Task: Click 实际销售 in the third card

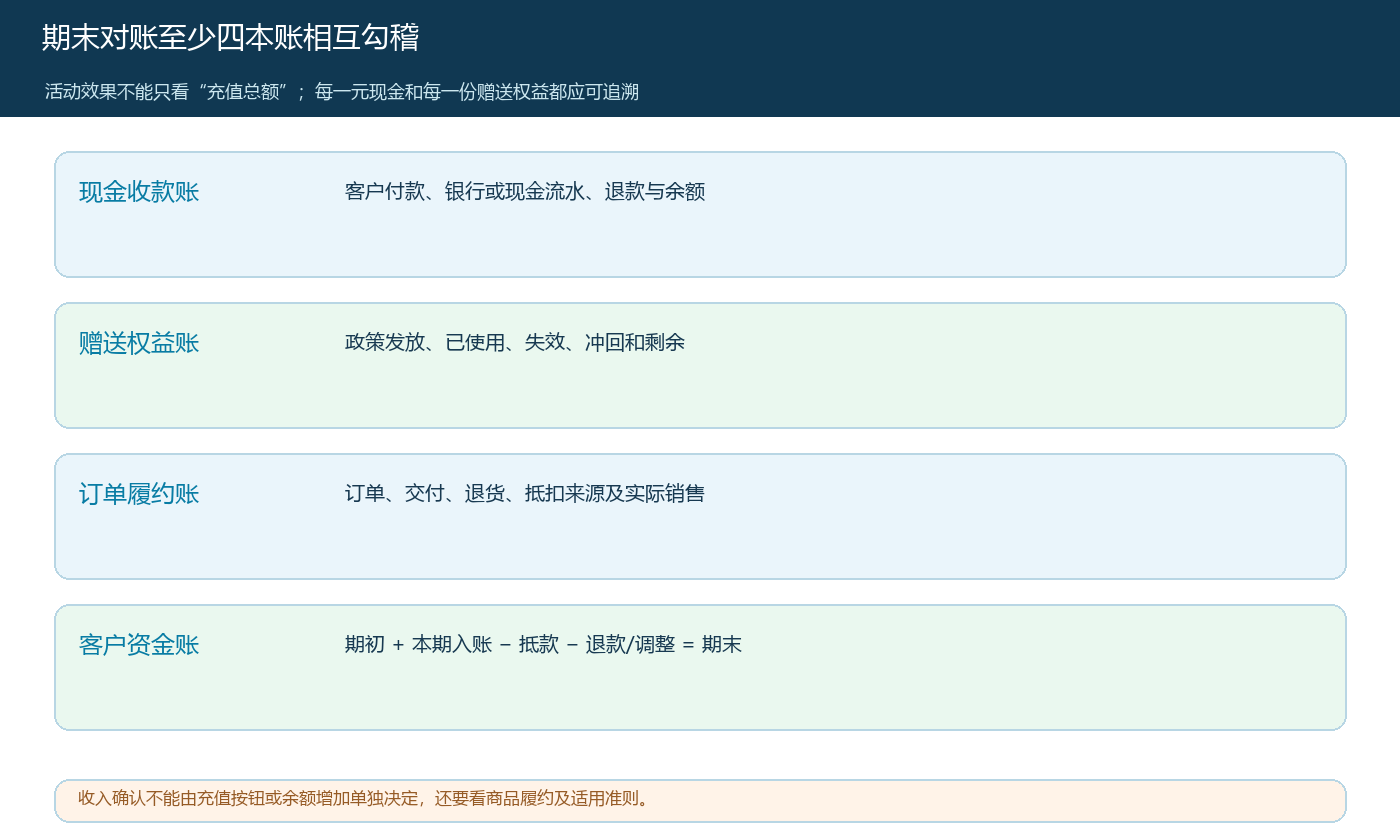Action: pos(665,493)
